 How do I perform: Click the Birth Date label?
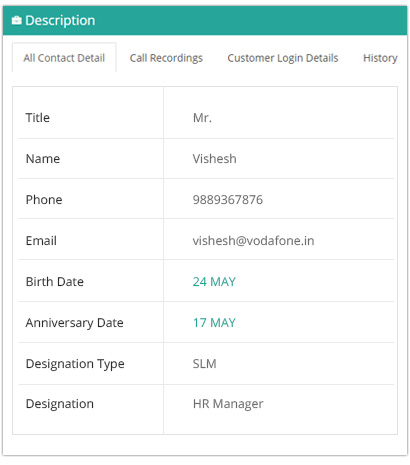pos(55,282)
